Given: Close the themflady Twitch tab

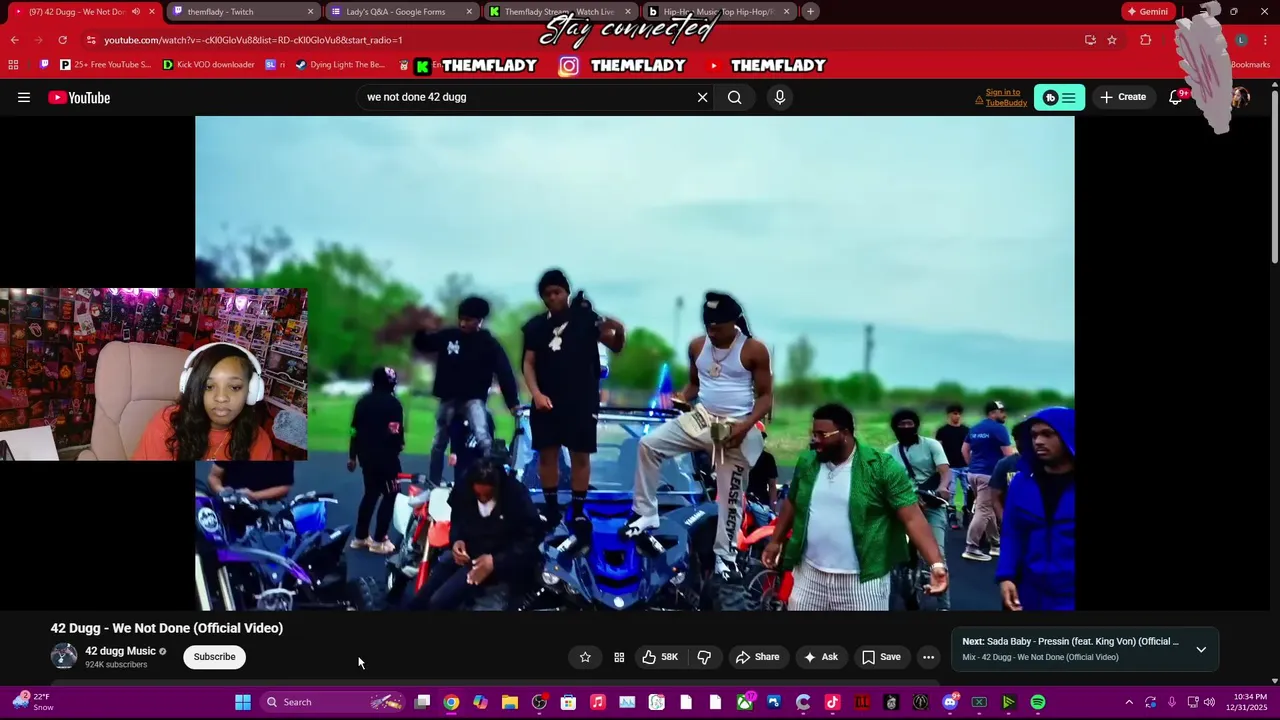Looking at the screenshot, I should [310, 12].
